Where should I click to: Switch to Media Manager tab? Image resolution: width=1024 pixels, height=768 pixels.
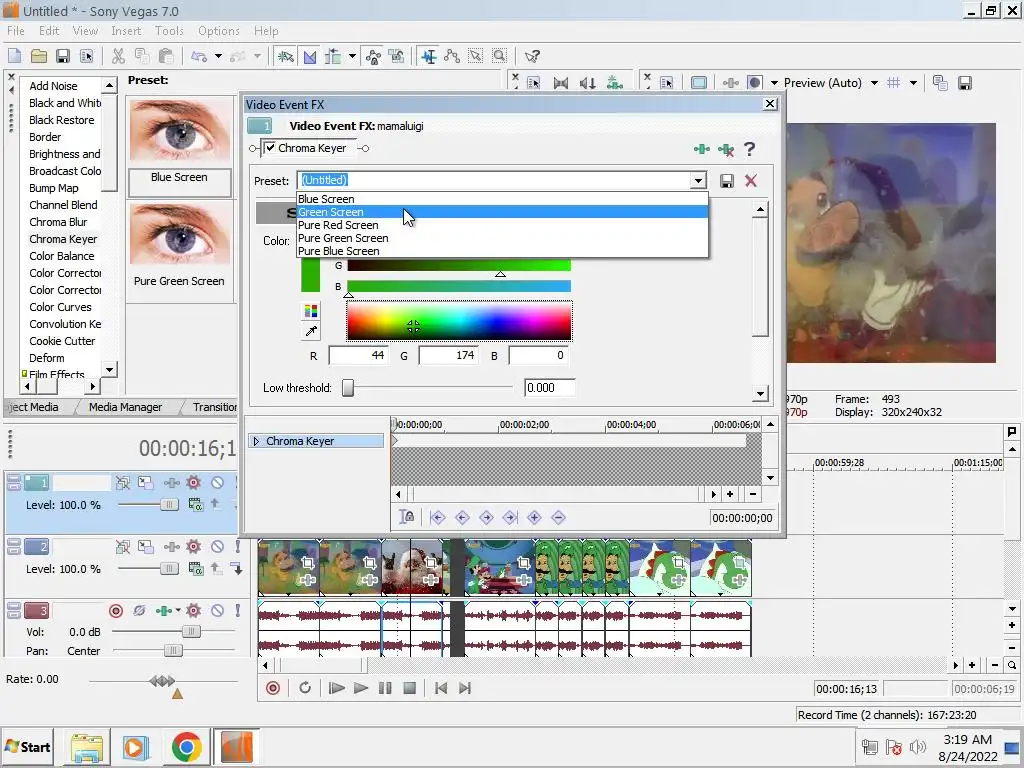tap(125, 407)
